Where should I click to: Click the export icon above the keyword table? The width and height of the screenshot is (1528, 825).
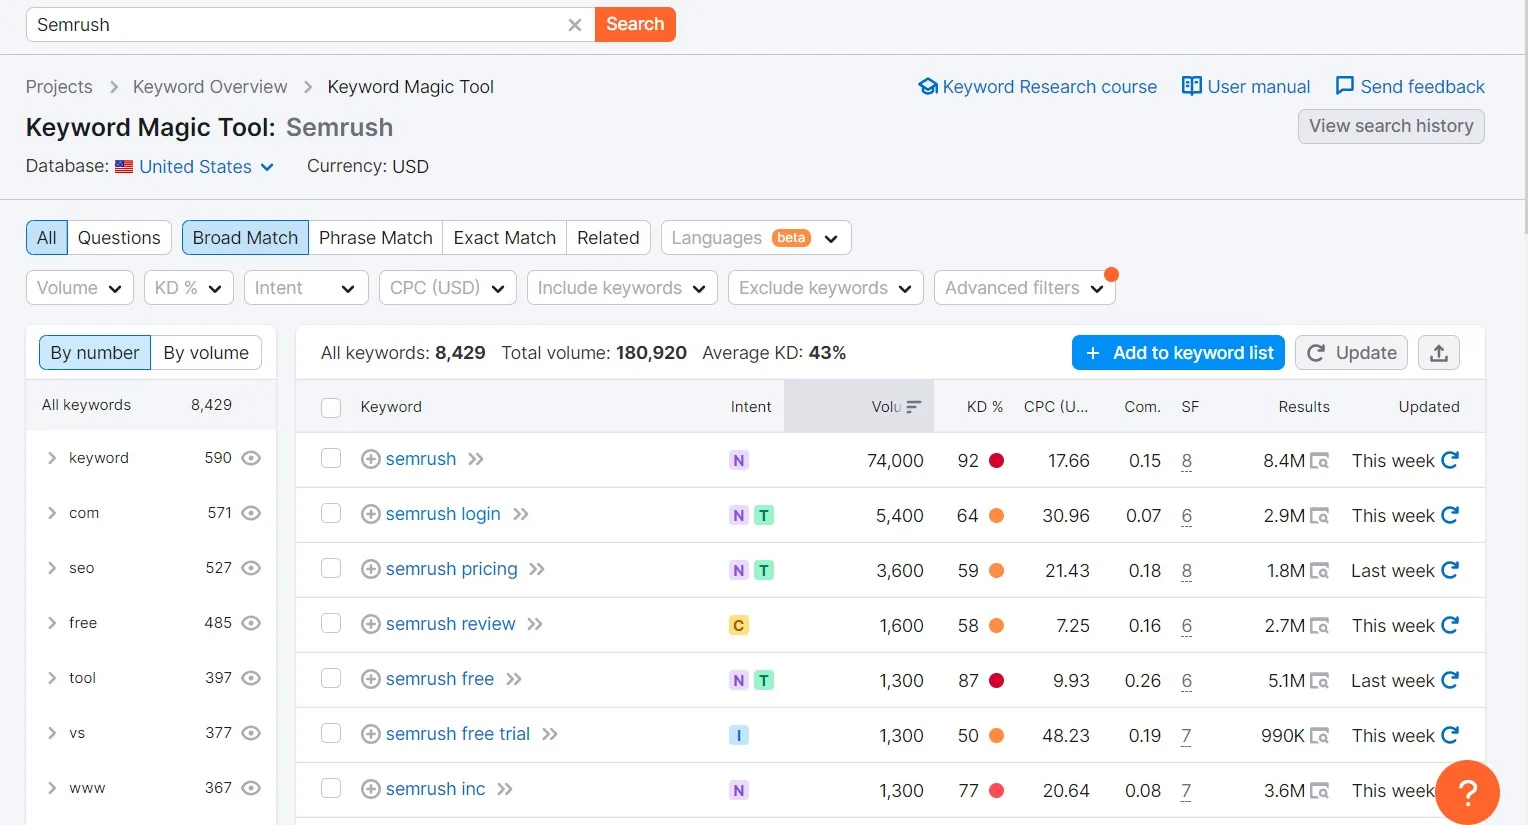(1438, 352)
